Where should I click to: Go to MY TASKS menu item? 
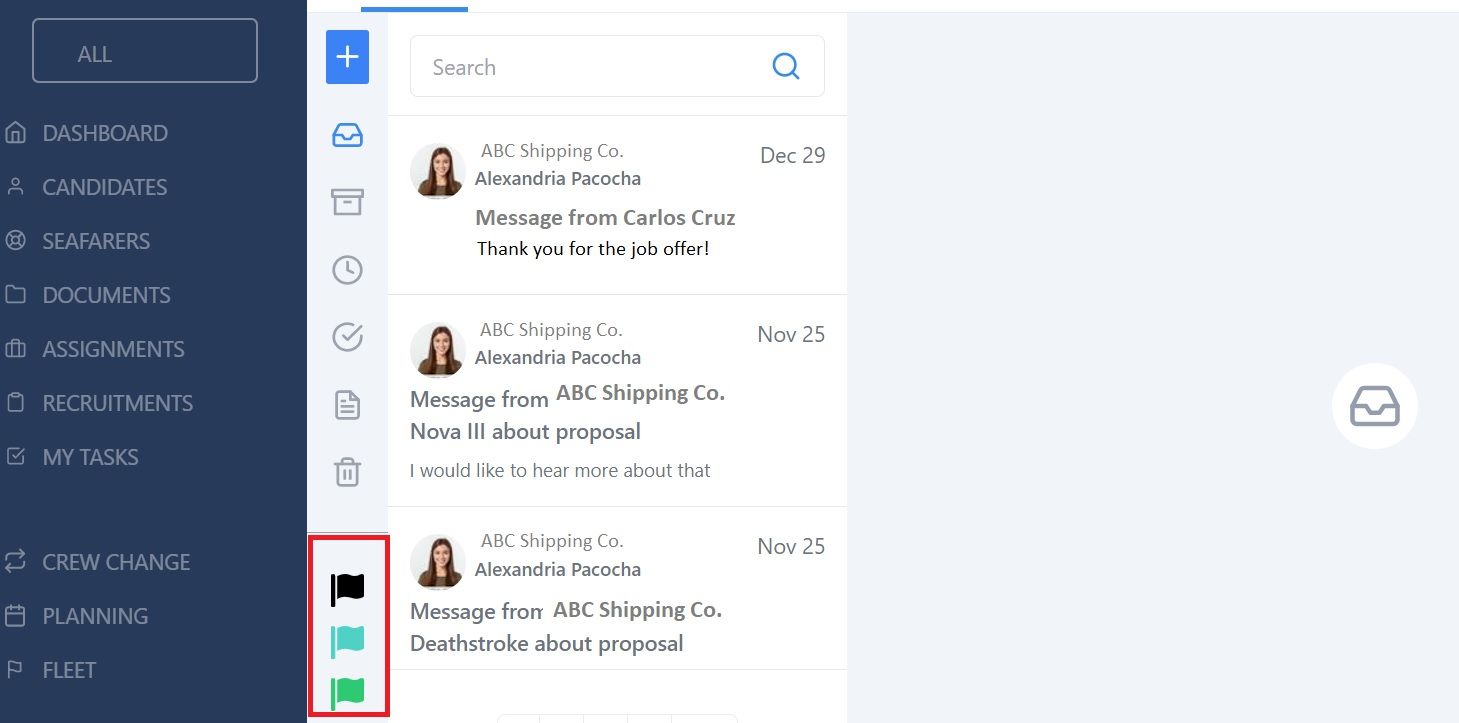[x=91, y=457]
